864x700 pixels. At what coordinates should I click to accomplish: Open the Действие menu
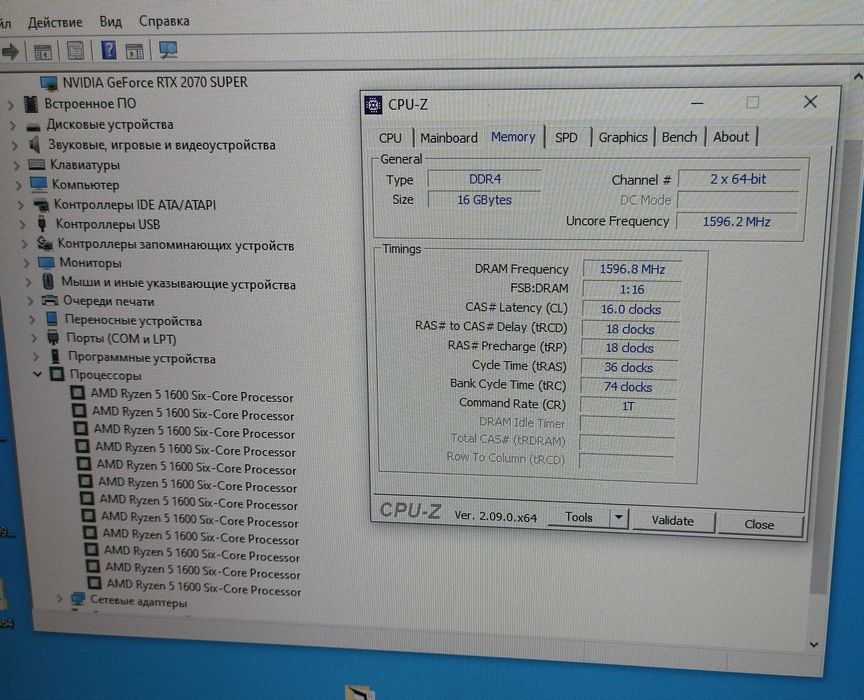point(55,23)
